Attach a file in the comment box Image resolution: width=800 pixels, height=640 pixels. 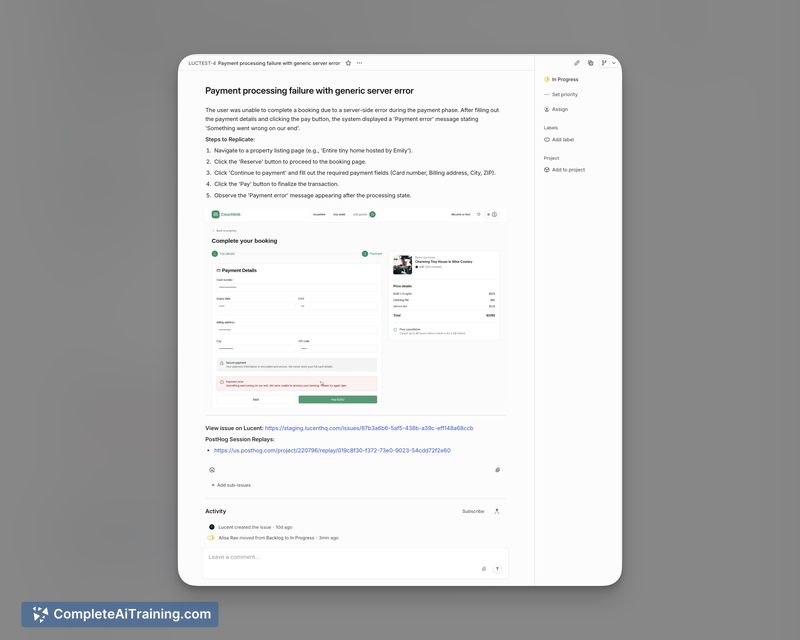[484, 568]
